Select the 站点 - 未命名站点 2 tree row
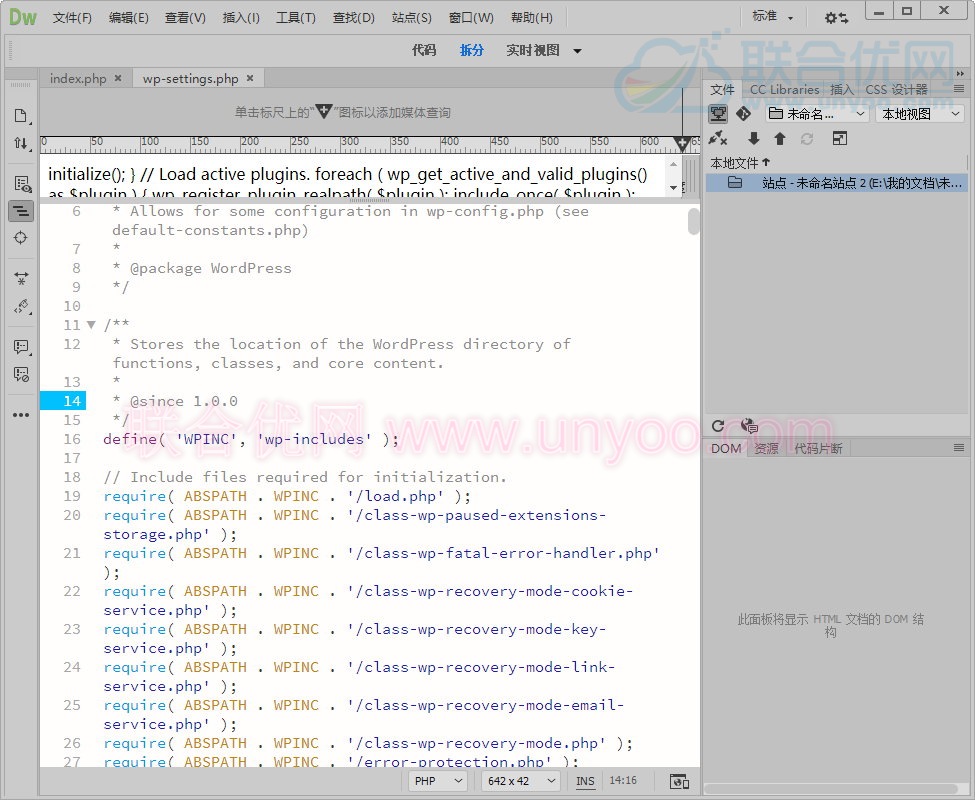The width and height of the screenshot is (975, 800). coord(837,183)
